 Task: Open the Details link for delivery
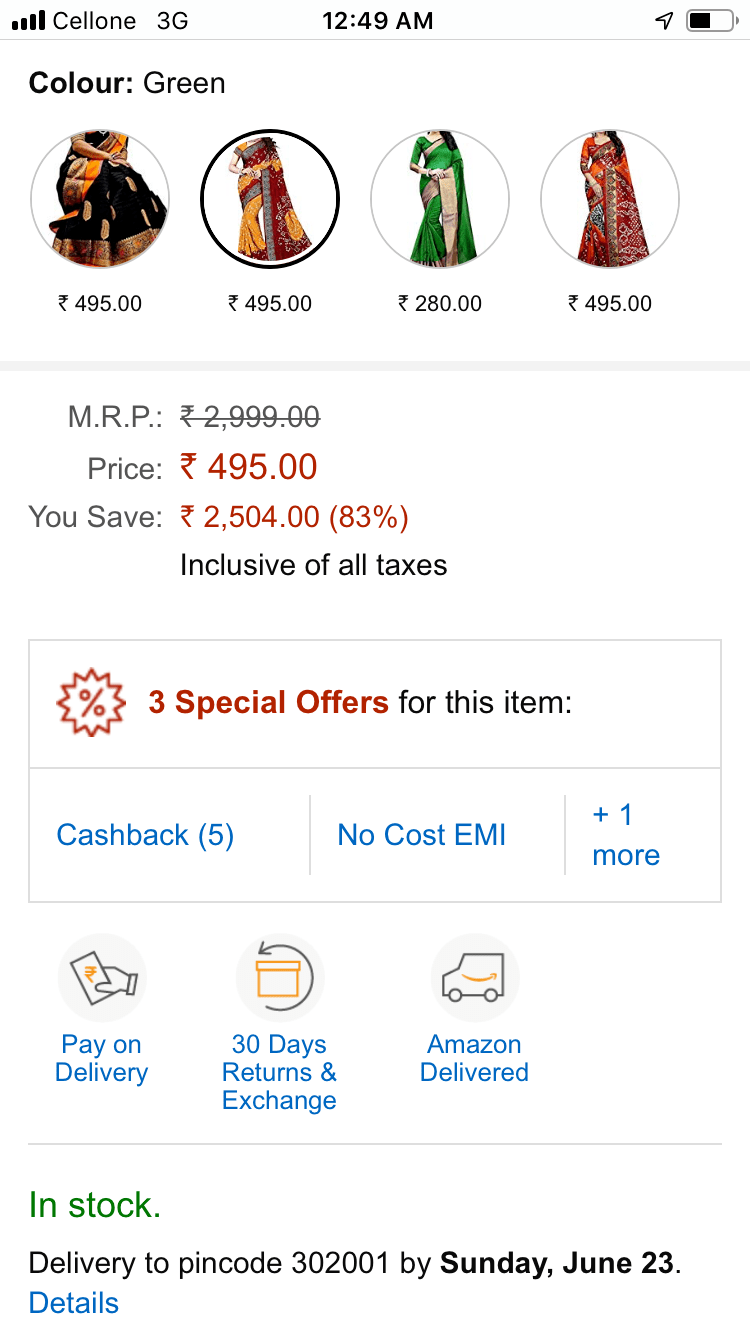[74, 1303]
